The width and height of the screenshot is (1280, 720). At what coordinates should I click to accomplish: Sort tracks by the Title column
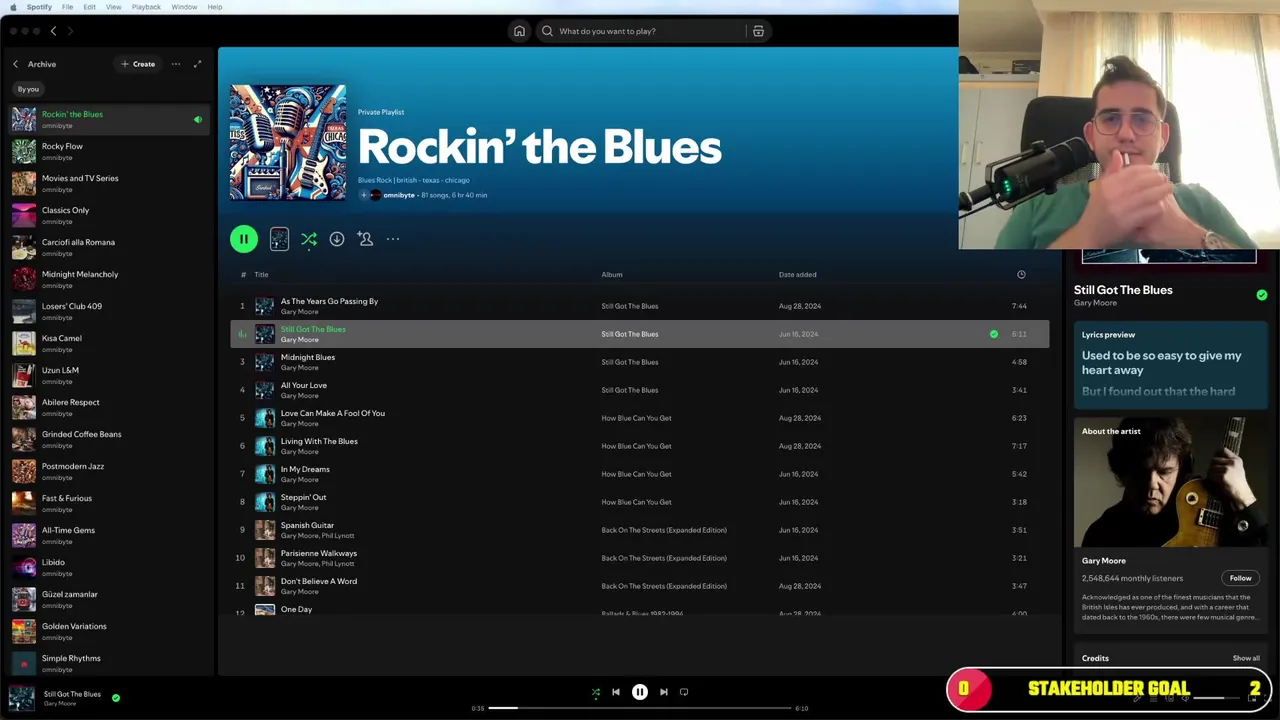pos(261,274)
